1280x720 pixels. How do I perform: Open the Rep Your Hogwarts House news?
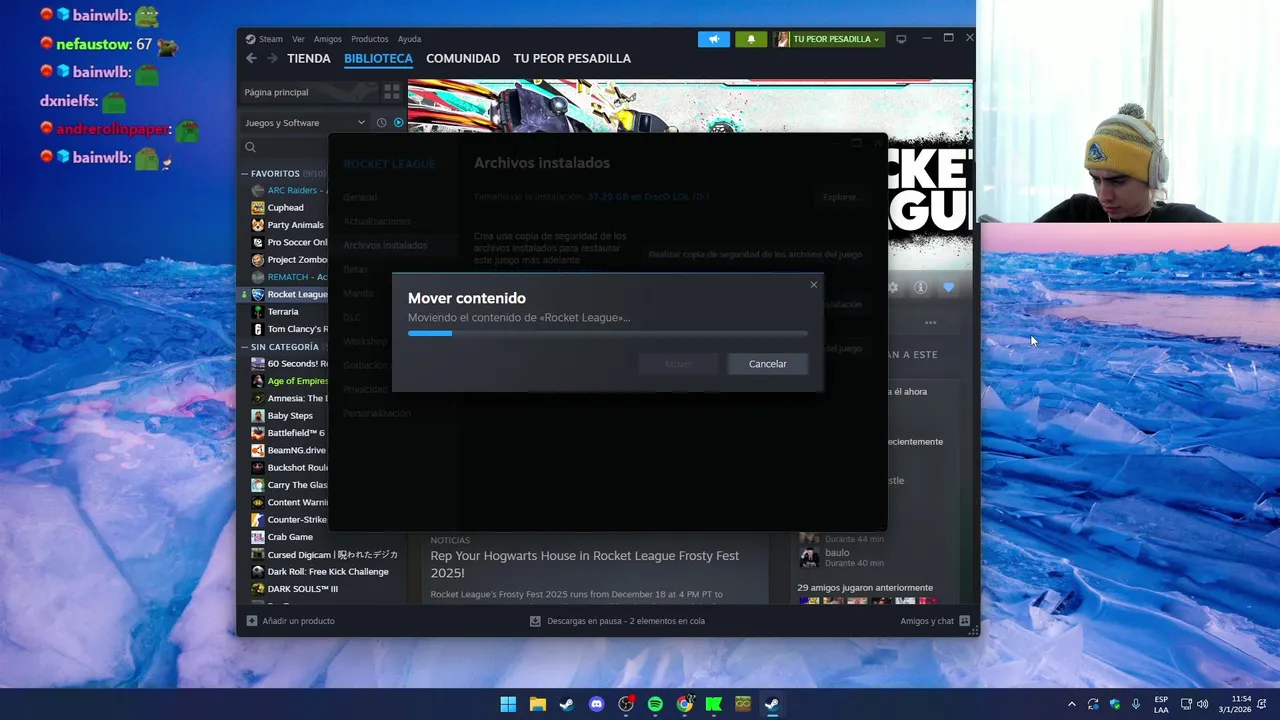pyautogui.click(x=585, y=564)
